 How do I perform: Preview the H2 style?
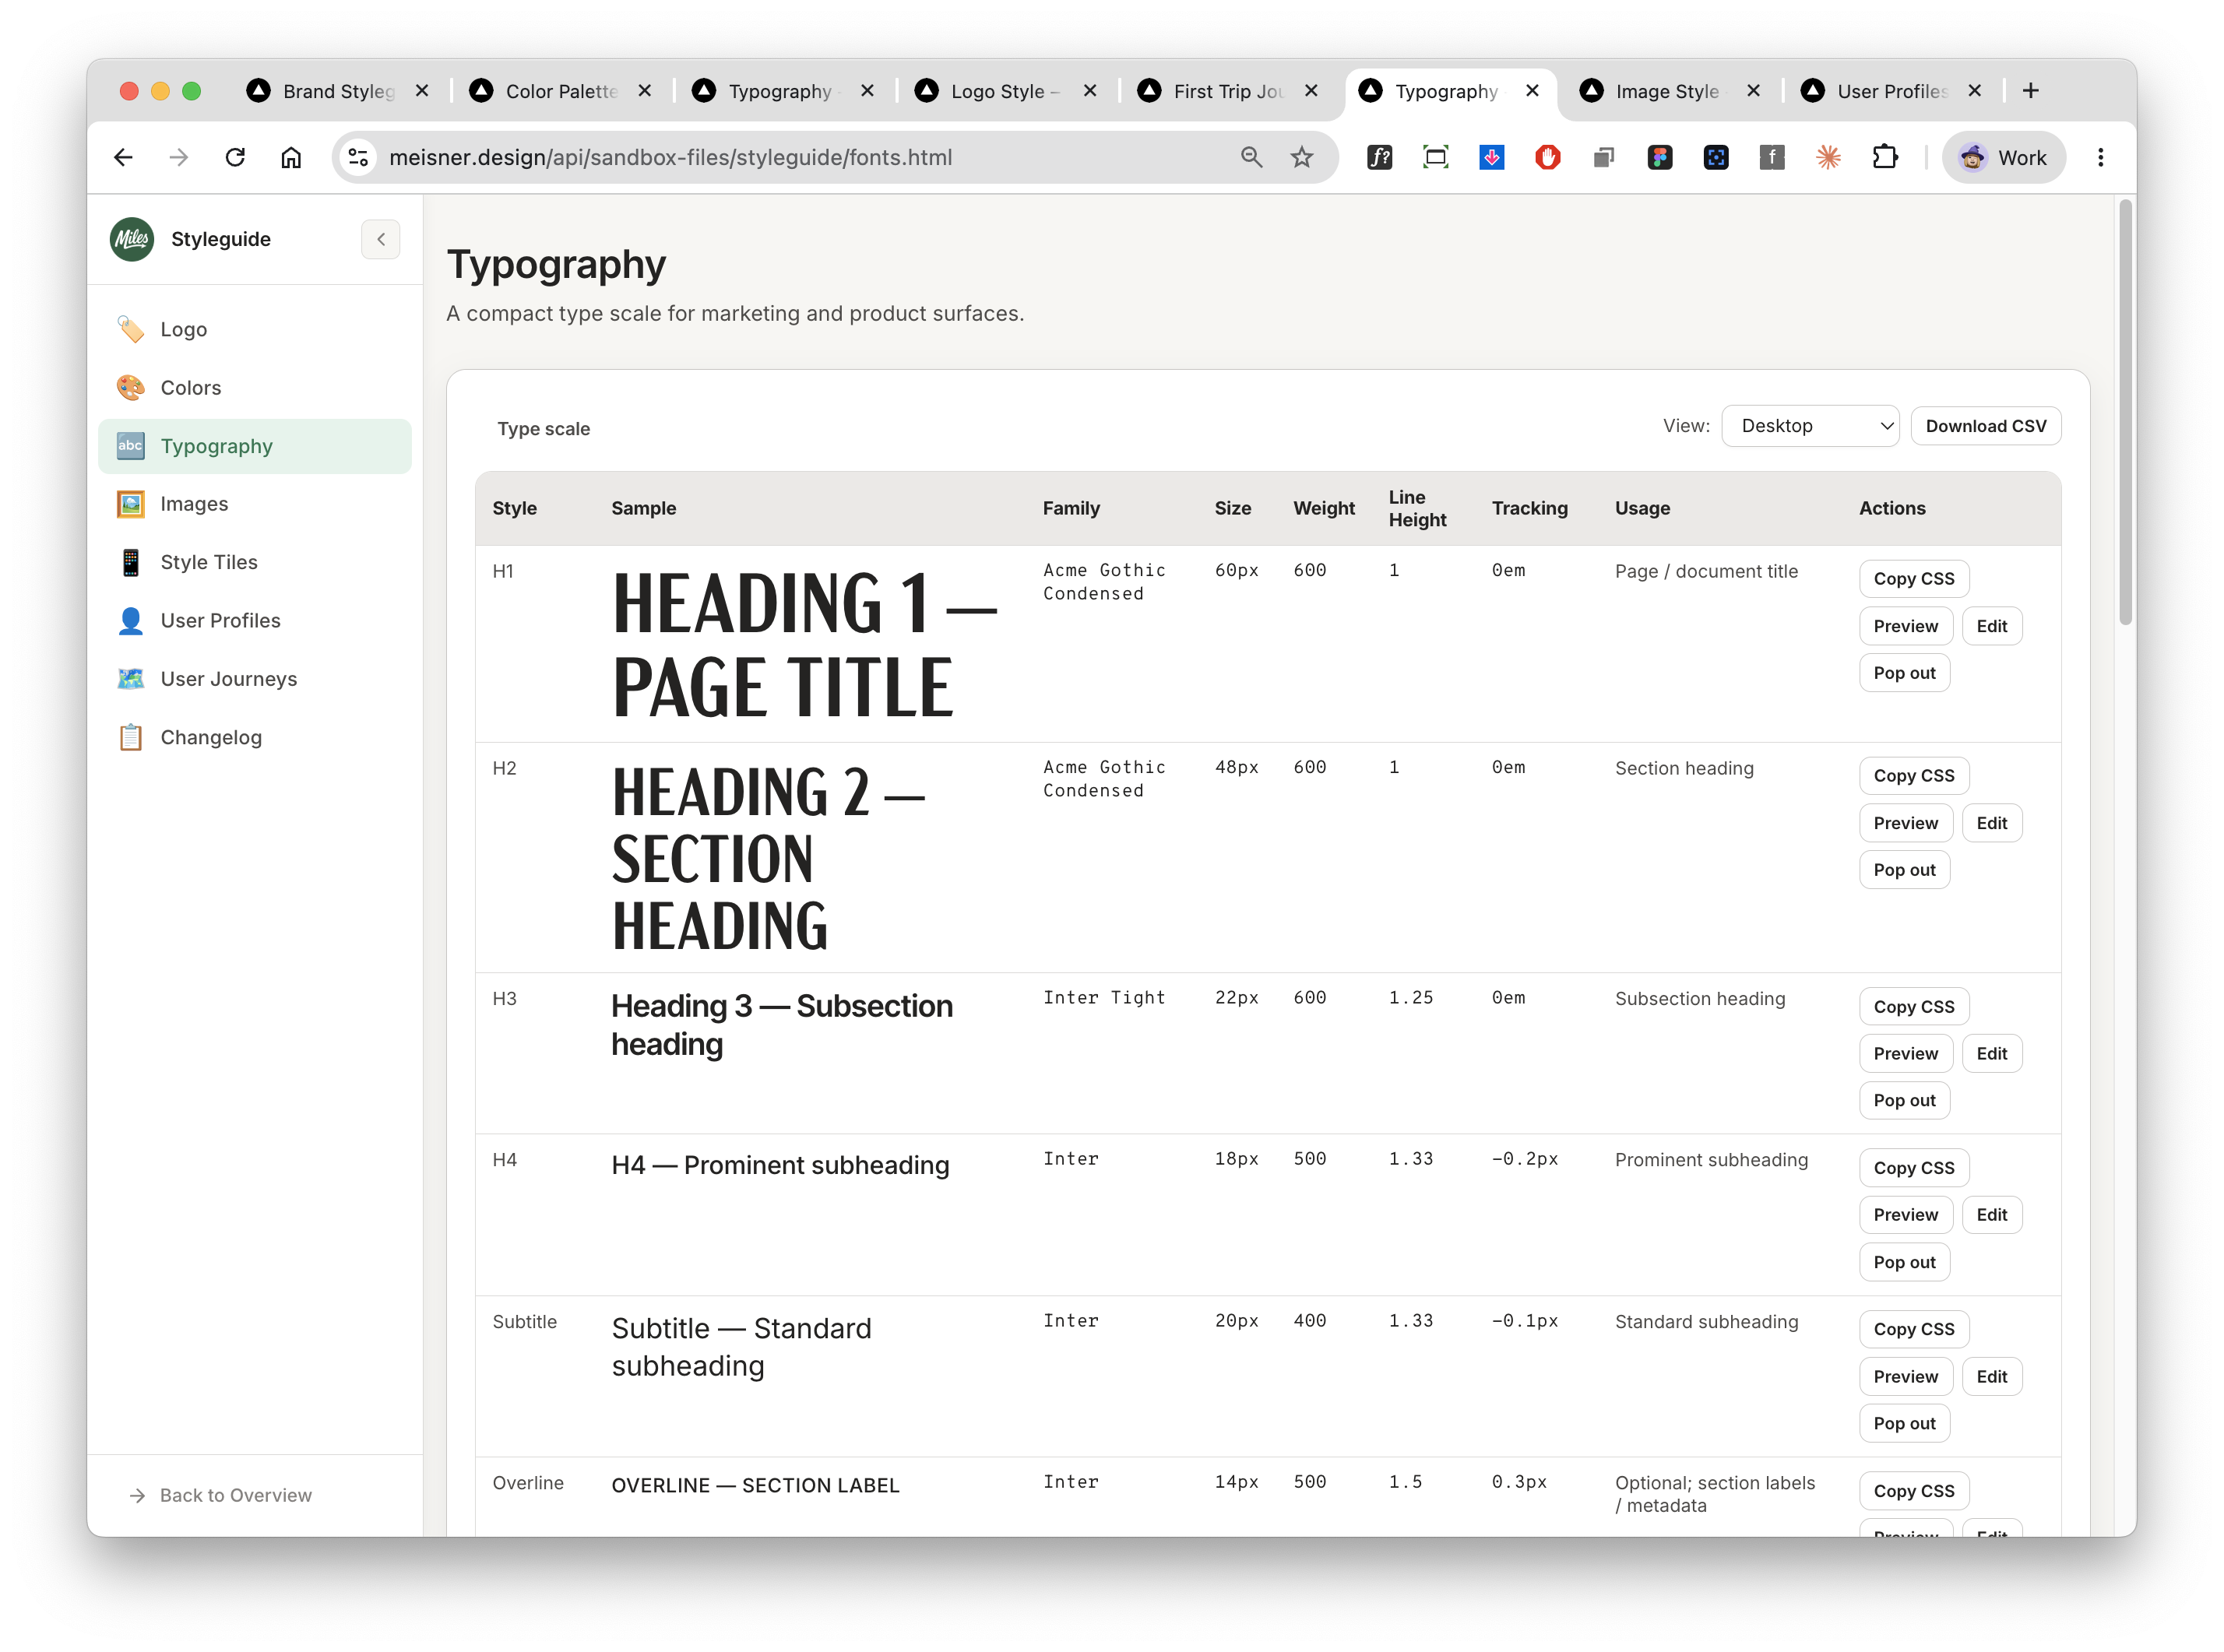click(1905, 823)
